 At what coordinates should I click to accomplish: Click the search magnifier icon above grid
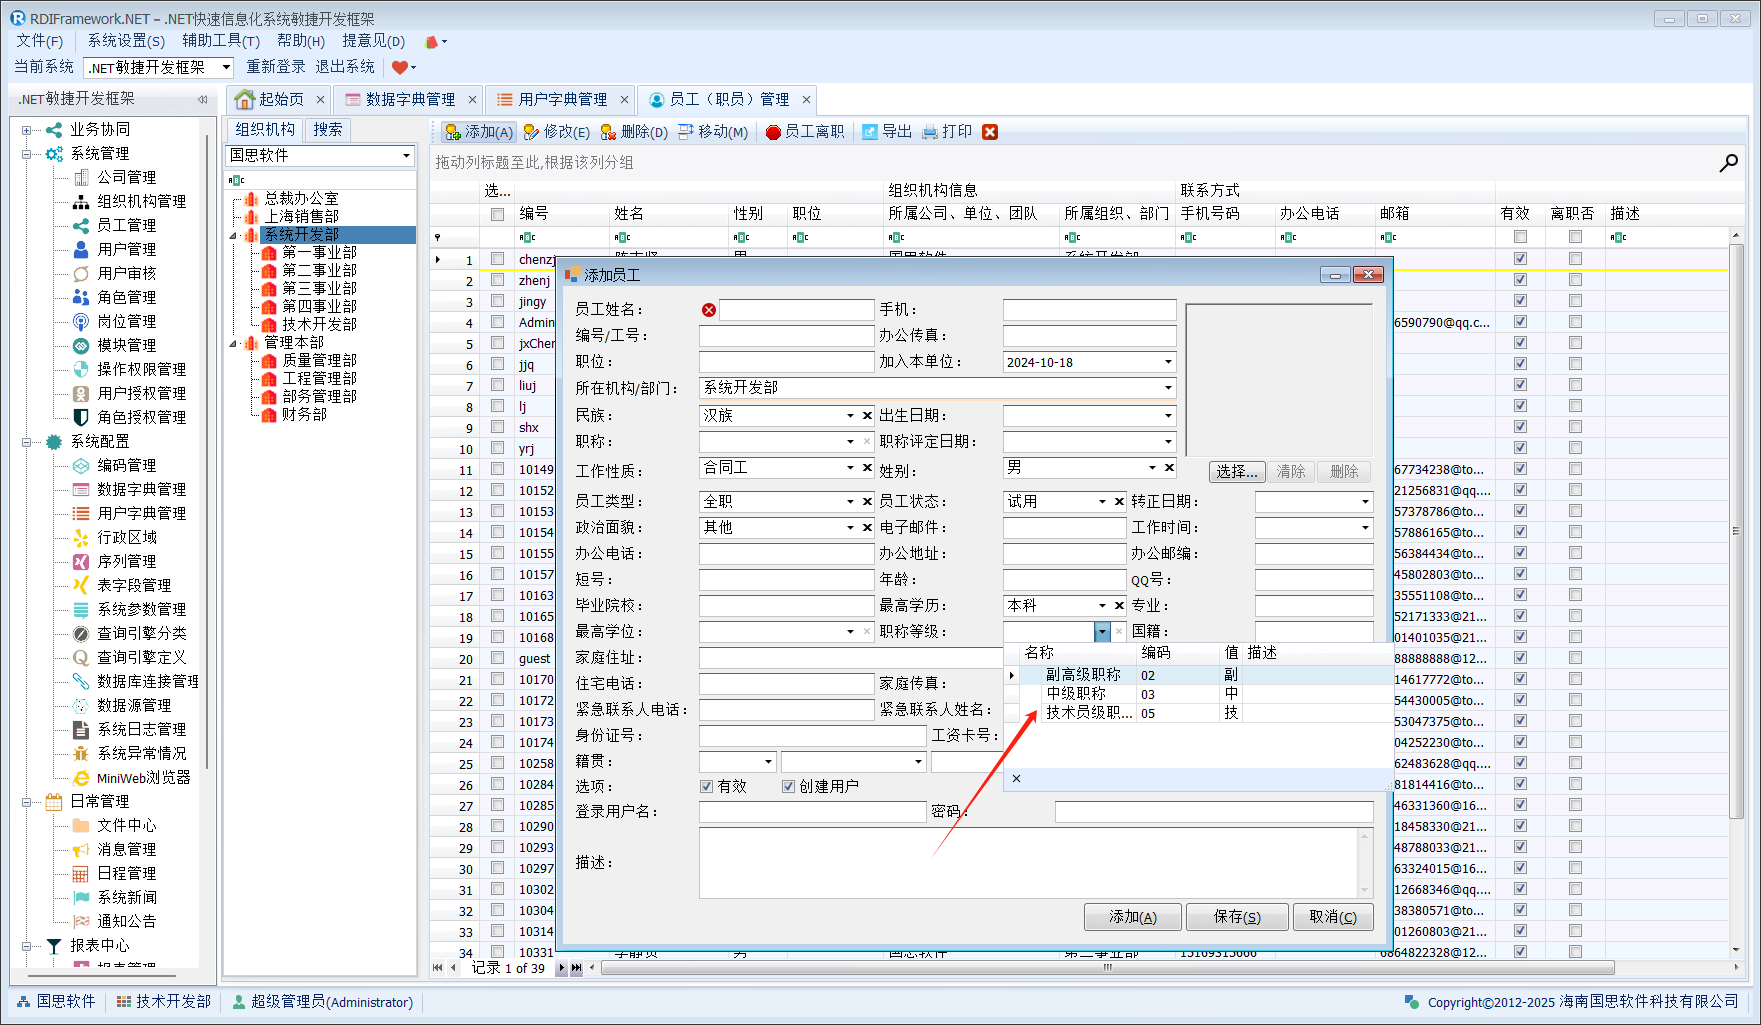pos(1728,163)
